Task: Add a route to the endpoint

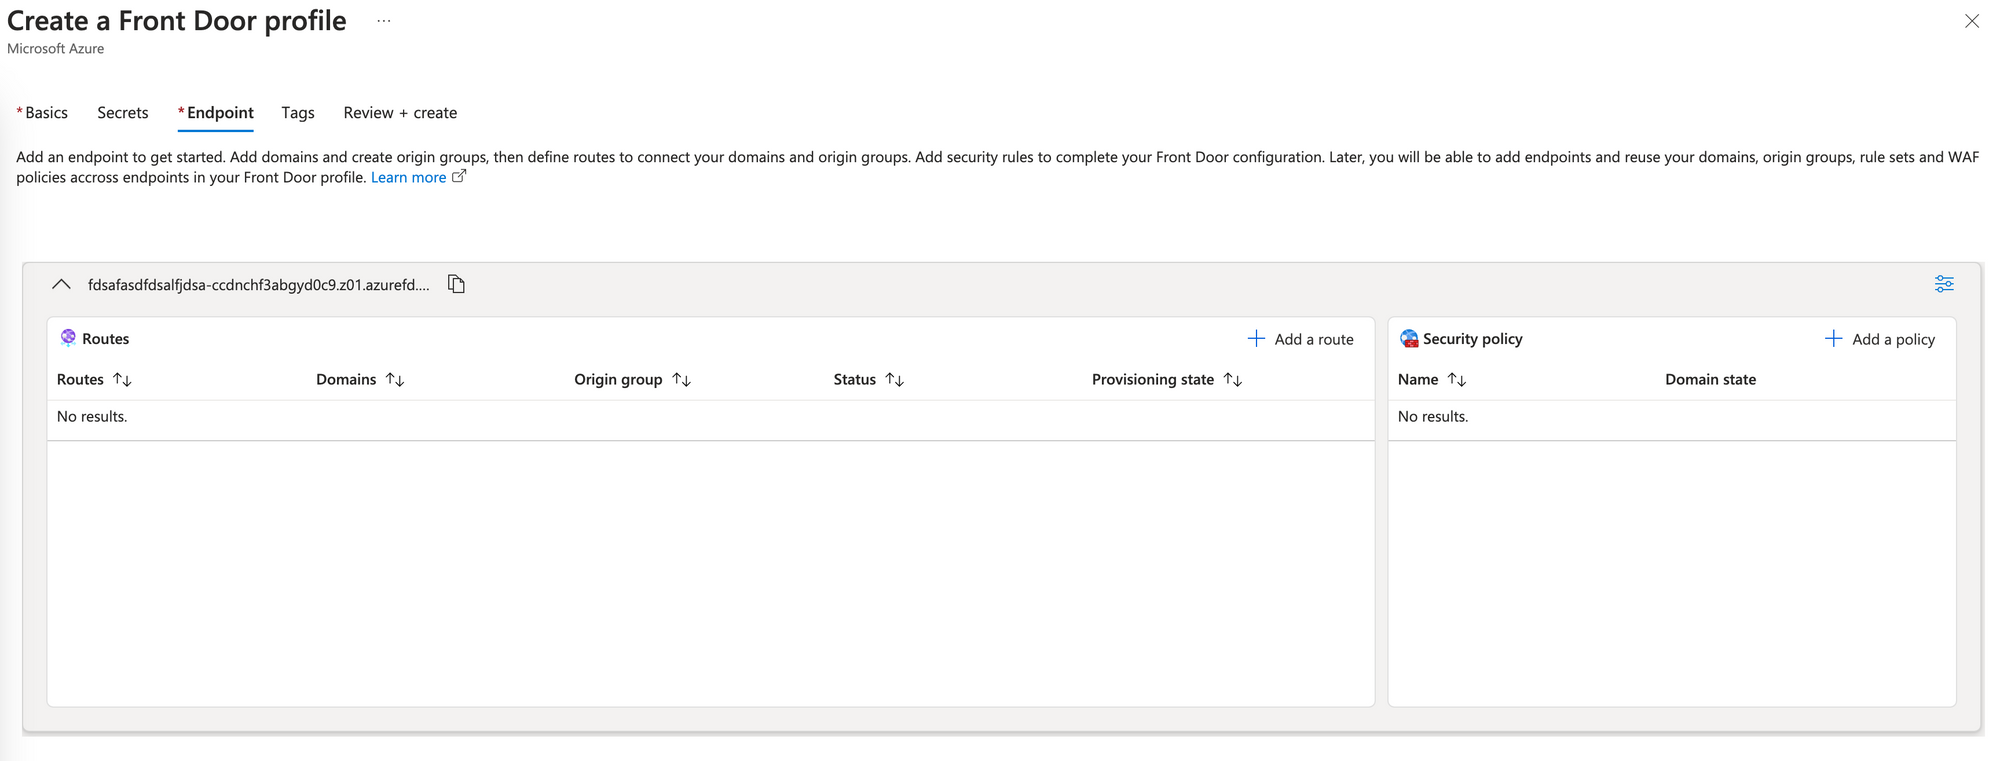Action: point(1301,339)
